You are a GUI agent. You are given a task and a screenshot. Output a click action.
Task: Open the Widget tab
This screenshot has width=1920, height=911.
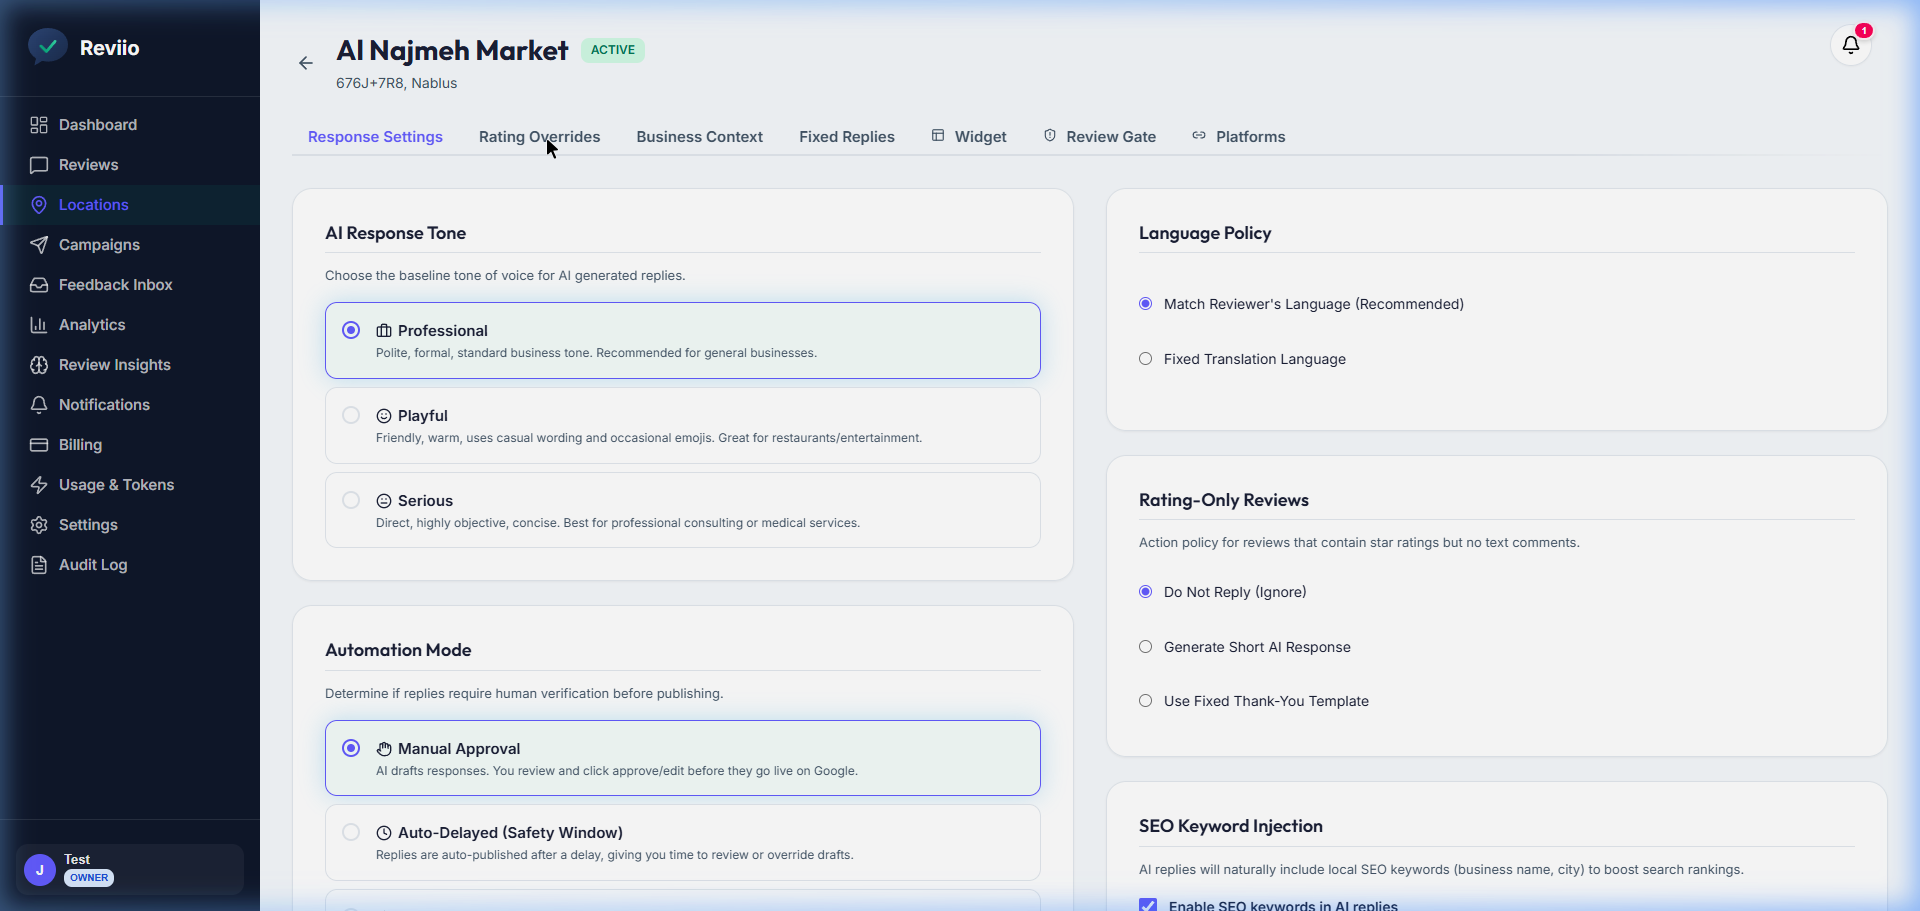point(969,137)
